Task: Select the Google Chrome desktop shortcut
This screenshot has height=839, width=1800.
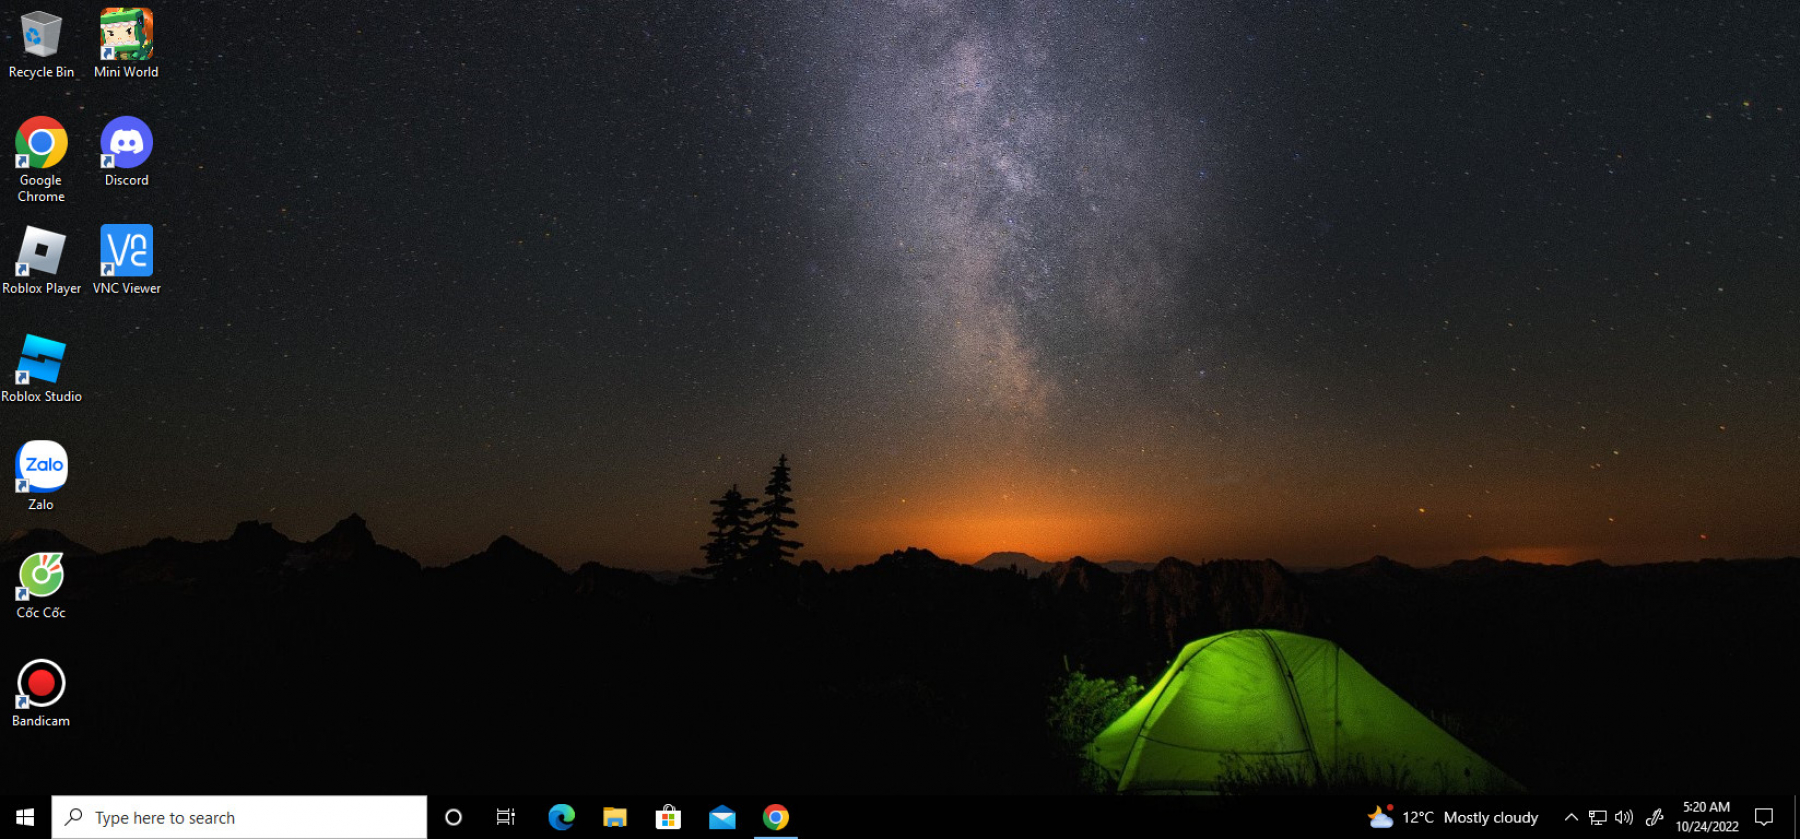Action: (41, 160)
